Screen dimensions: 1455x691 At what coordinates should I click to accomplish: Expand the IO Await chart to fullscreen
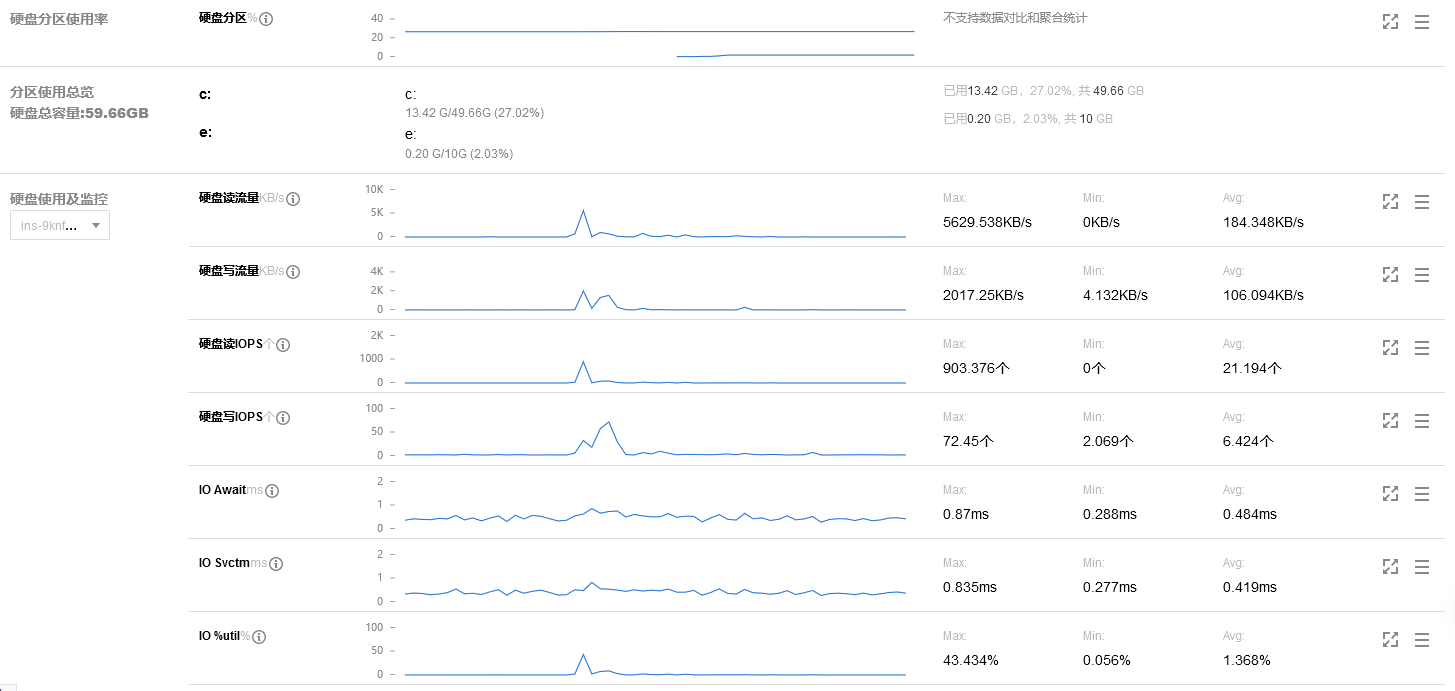point(1390,494)
